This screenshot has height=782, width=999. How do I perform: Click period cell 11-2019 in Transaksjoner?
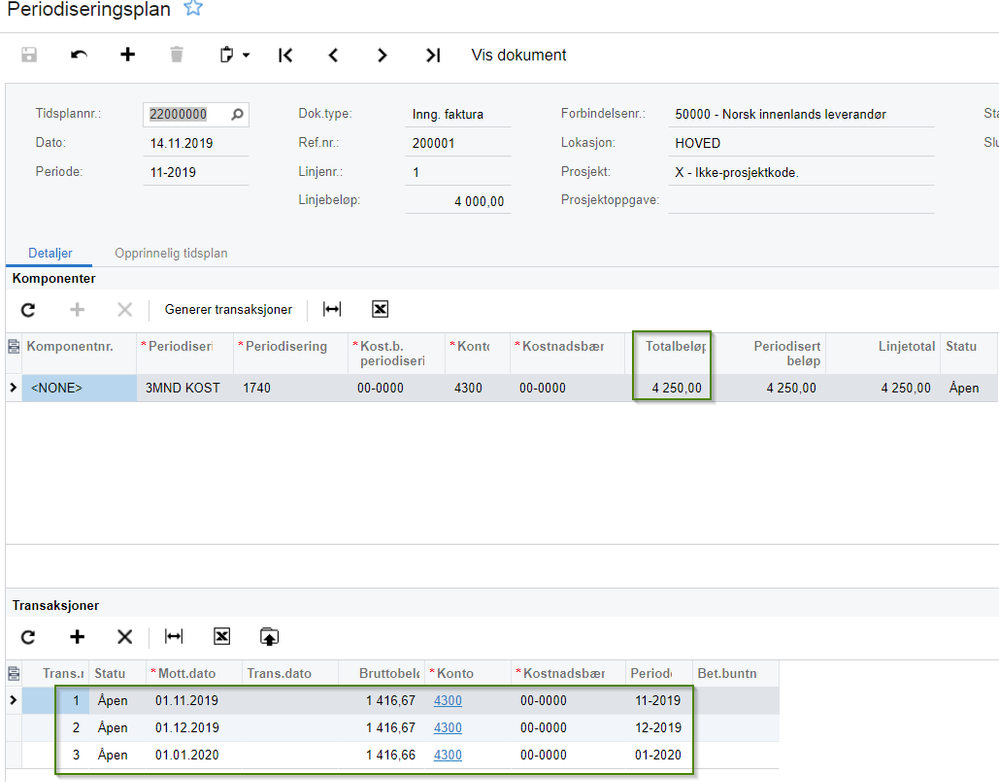click(x=658, y=700)
